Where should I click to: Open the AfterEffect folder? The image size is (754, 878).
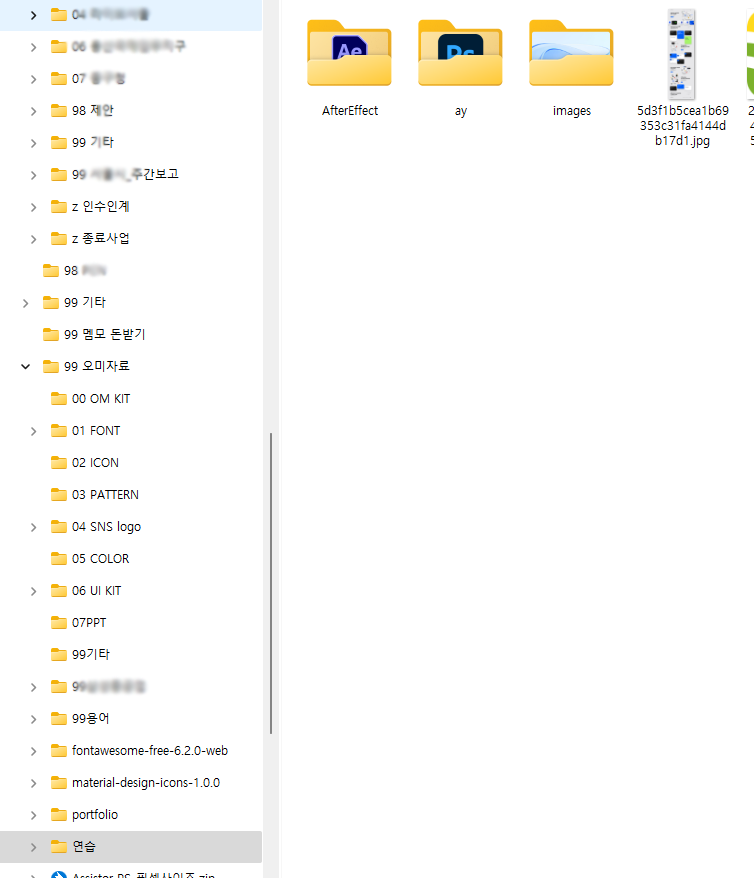point(349,53)
